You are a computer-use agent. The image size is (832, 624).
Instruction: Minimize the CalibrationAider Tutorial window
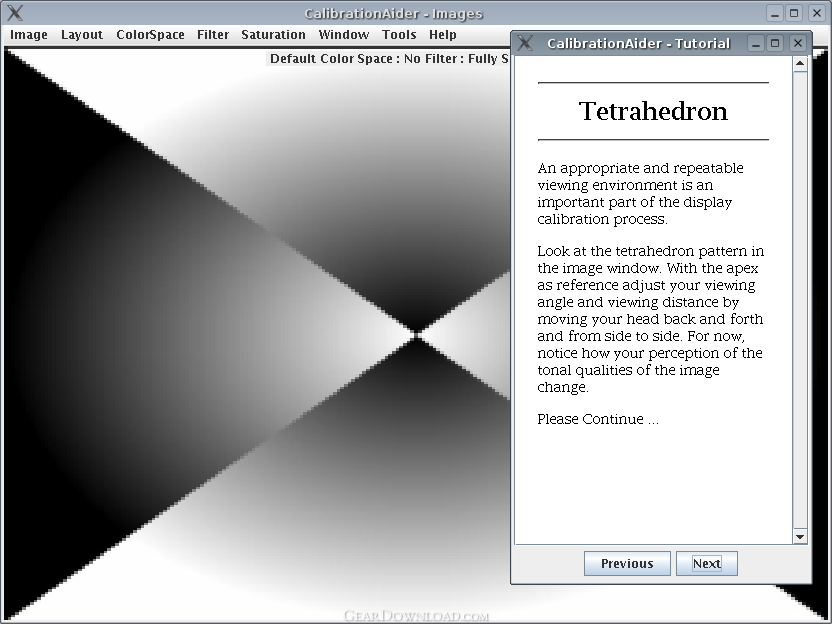pos(756,43)
